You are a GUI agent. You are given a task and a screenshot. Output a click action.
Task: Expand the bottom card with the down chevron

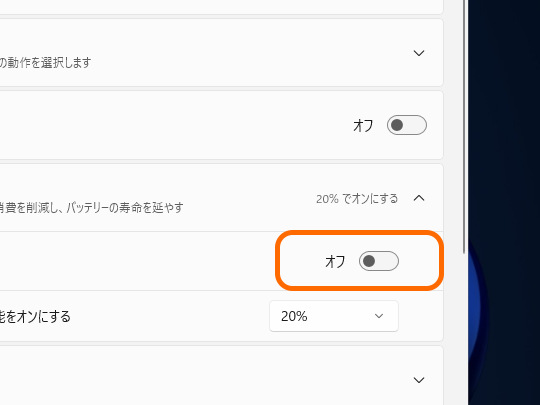419,380
